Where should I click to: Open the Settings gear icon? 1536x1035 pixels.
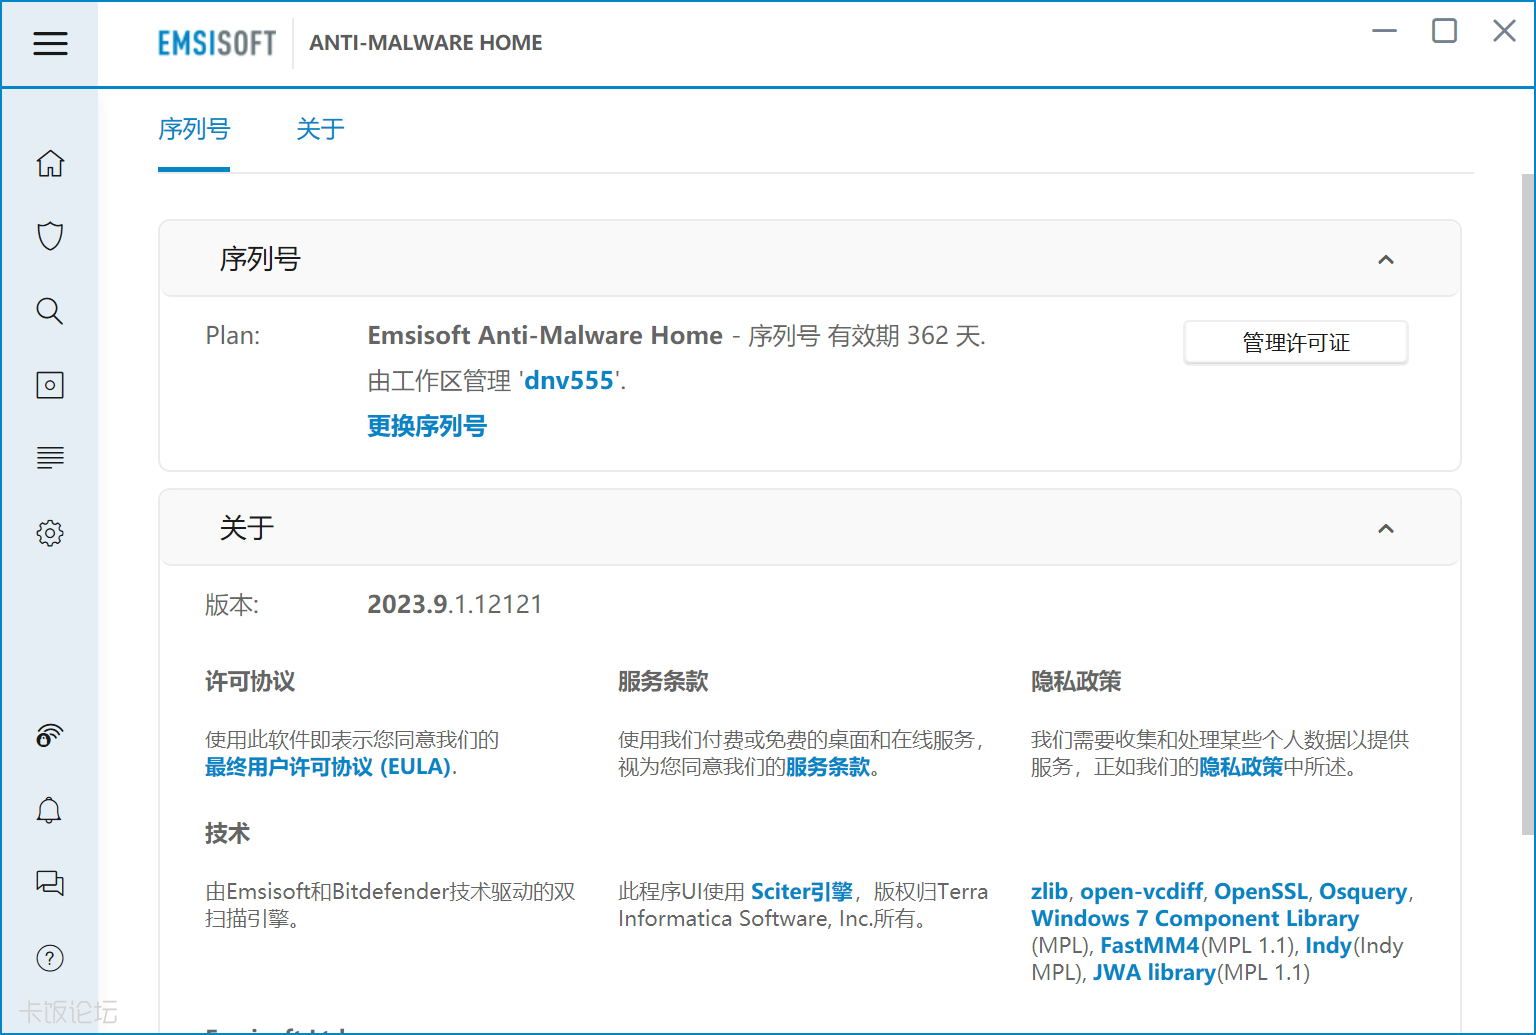(x=50, y=533)
